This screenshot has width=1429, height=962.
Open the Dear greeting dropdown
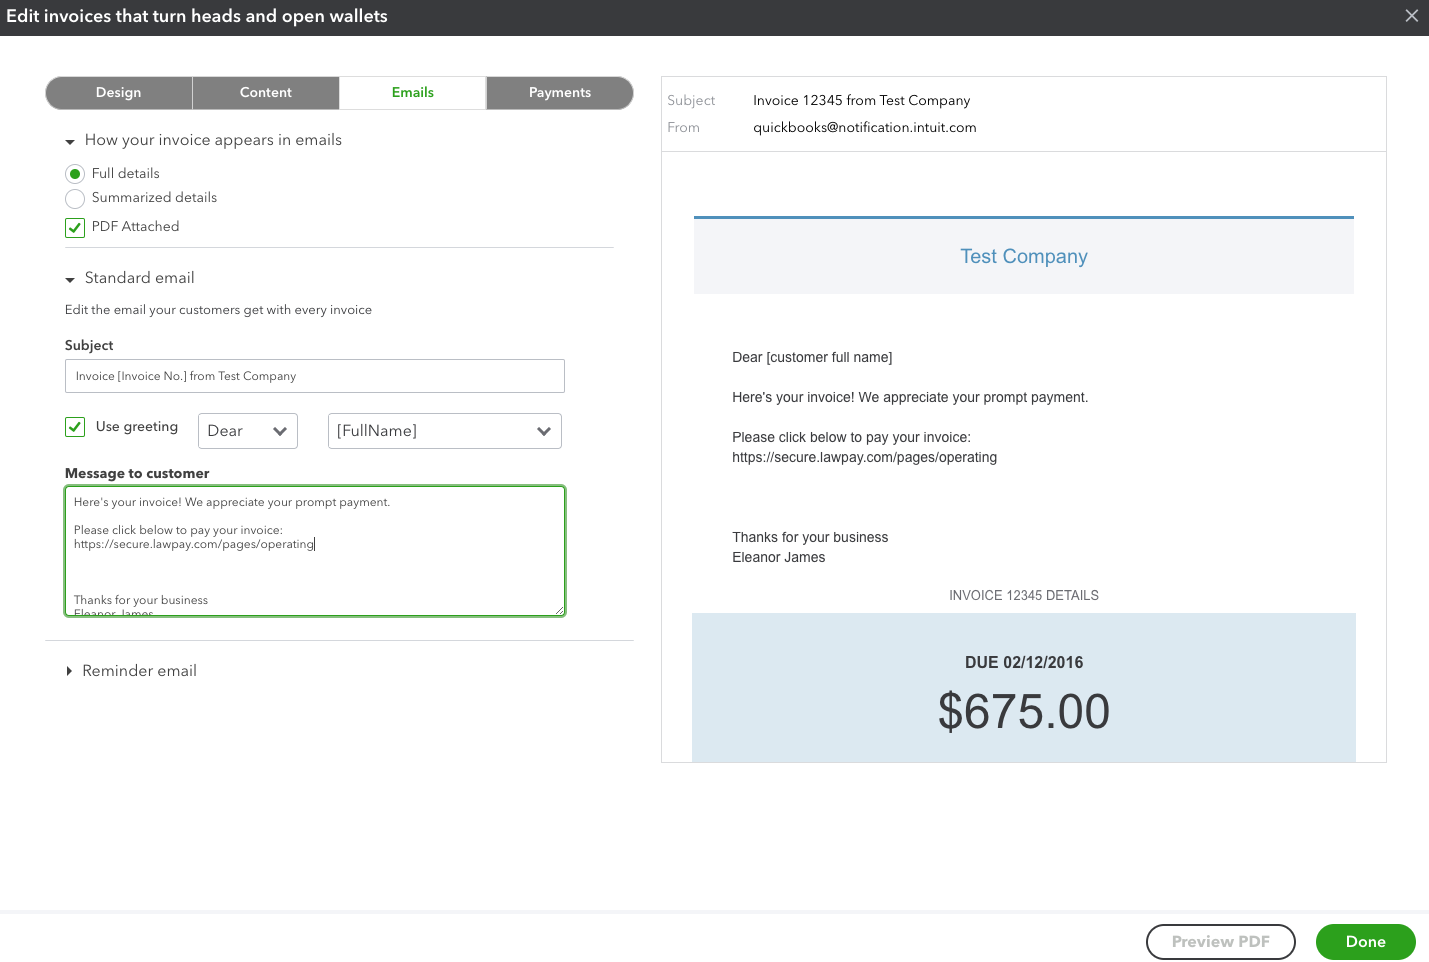247,431
